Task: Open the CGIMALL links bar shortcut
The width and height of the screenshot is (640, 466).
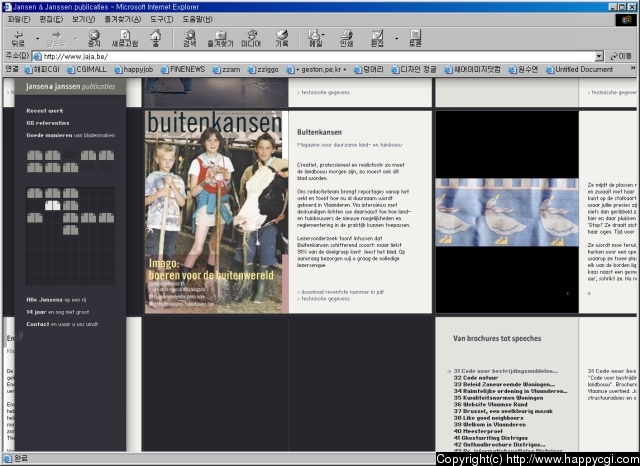Action: (87, 69)
